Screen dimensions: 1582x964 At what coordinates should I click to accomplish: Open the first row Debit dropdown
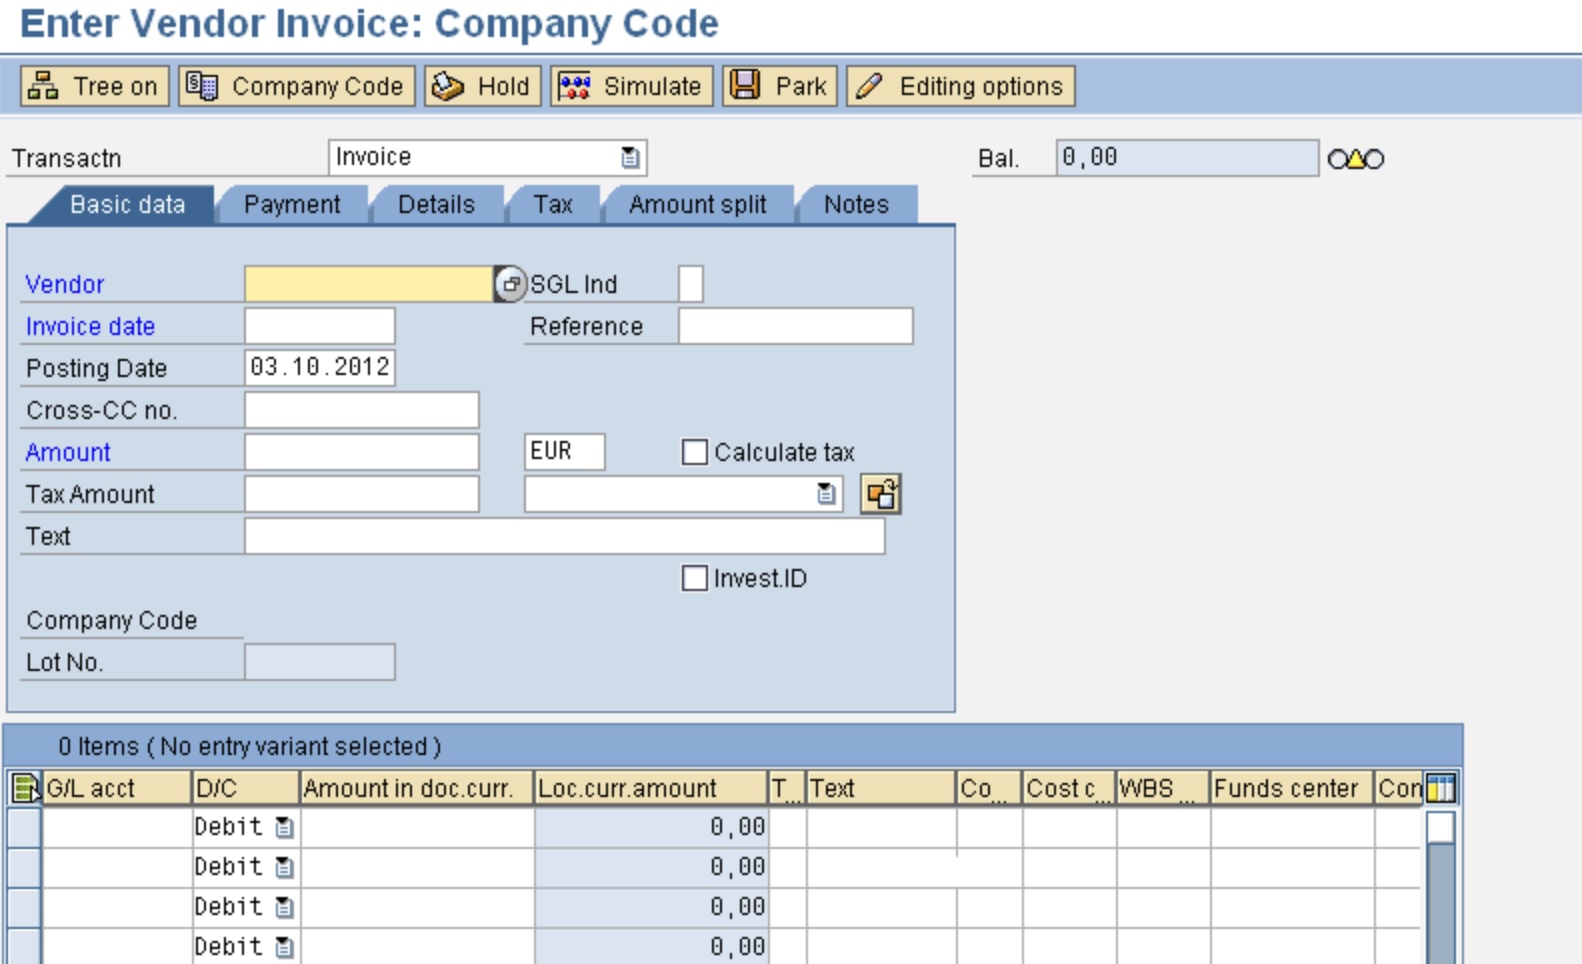coord(284,827)
